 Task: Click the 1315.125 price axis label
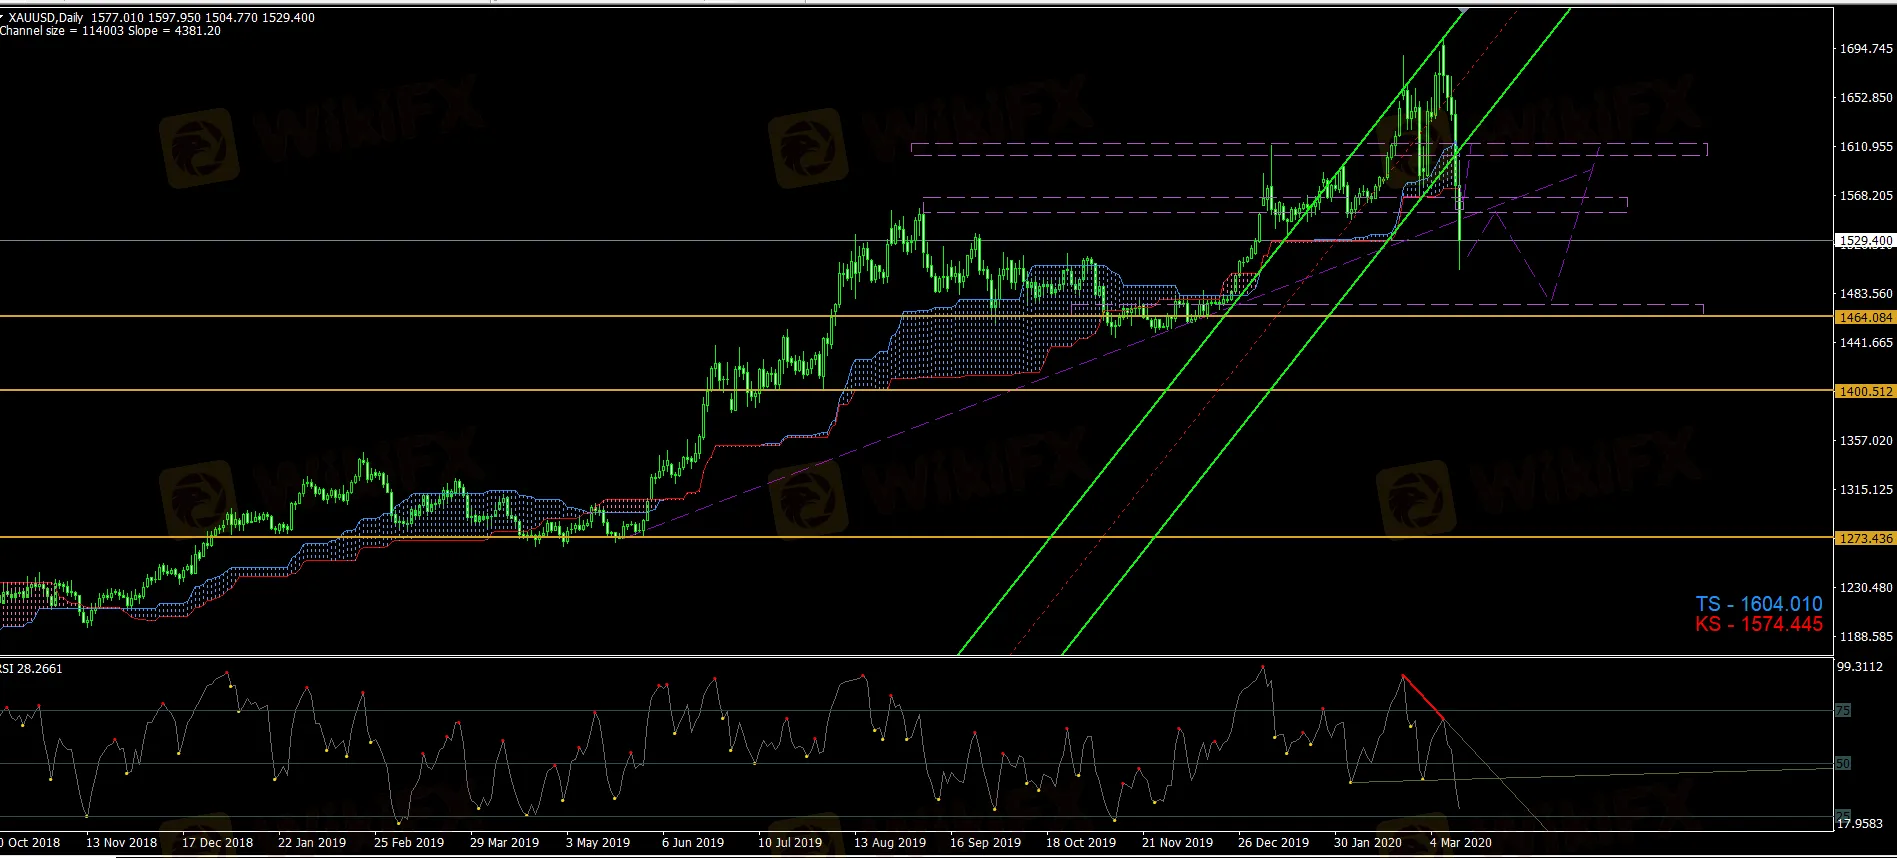click(1866, 490)
